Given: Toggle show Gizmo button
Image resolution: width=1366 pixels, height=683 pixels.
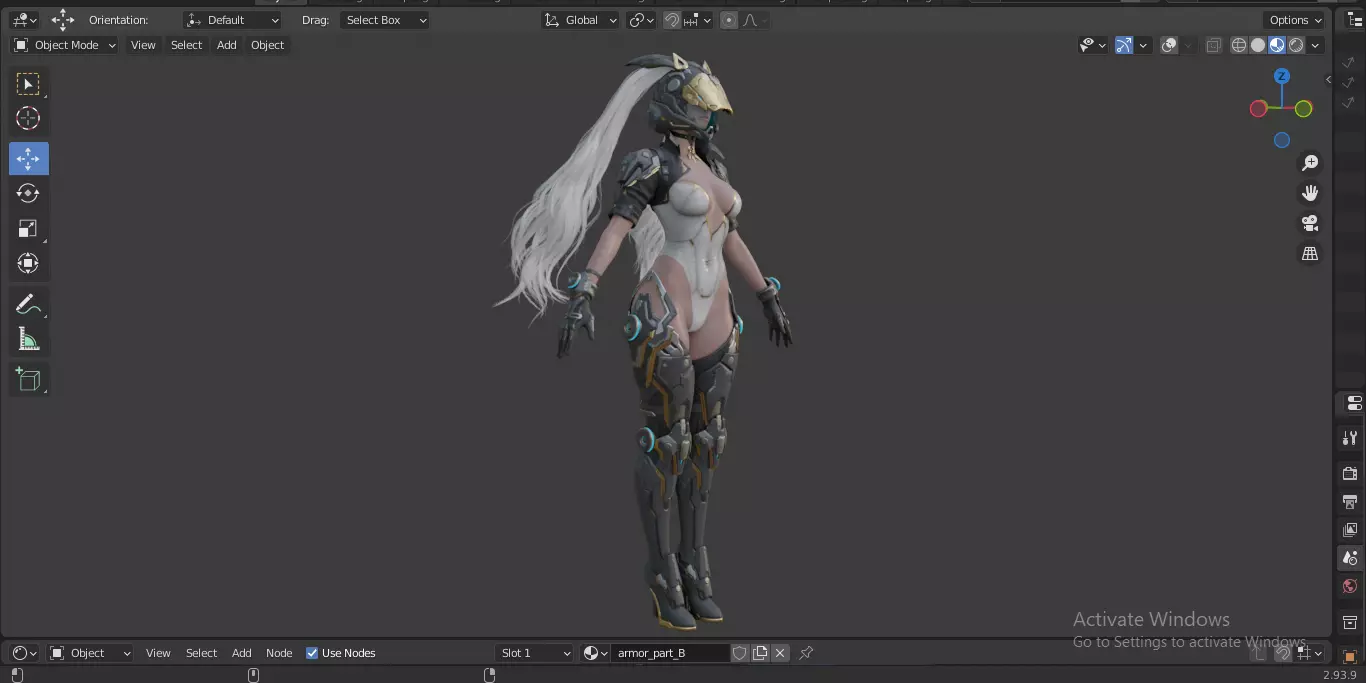Looking at the screenshot, I should click(x=1124, y=45).
